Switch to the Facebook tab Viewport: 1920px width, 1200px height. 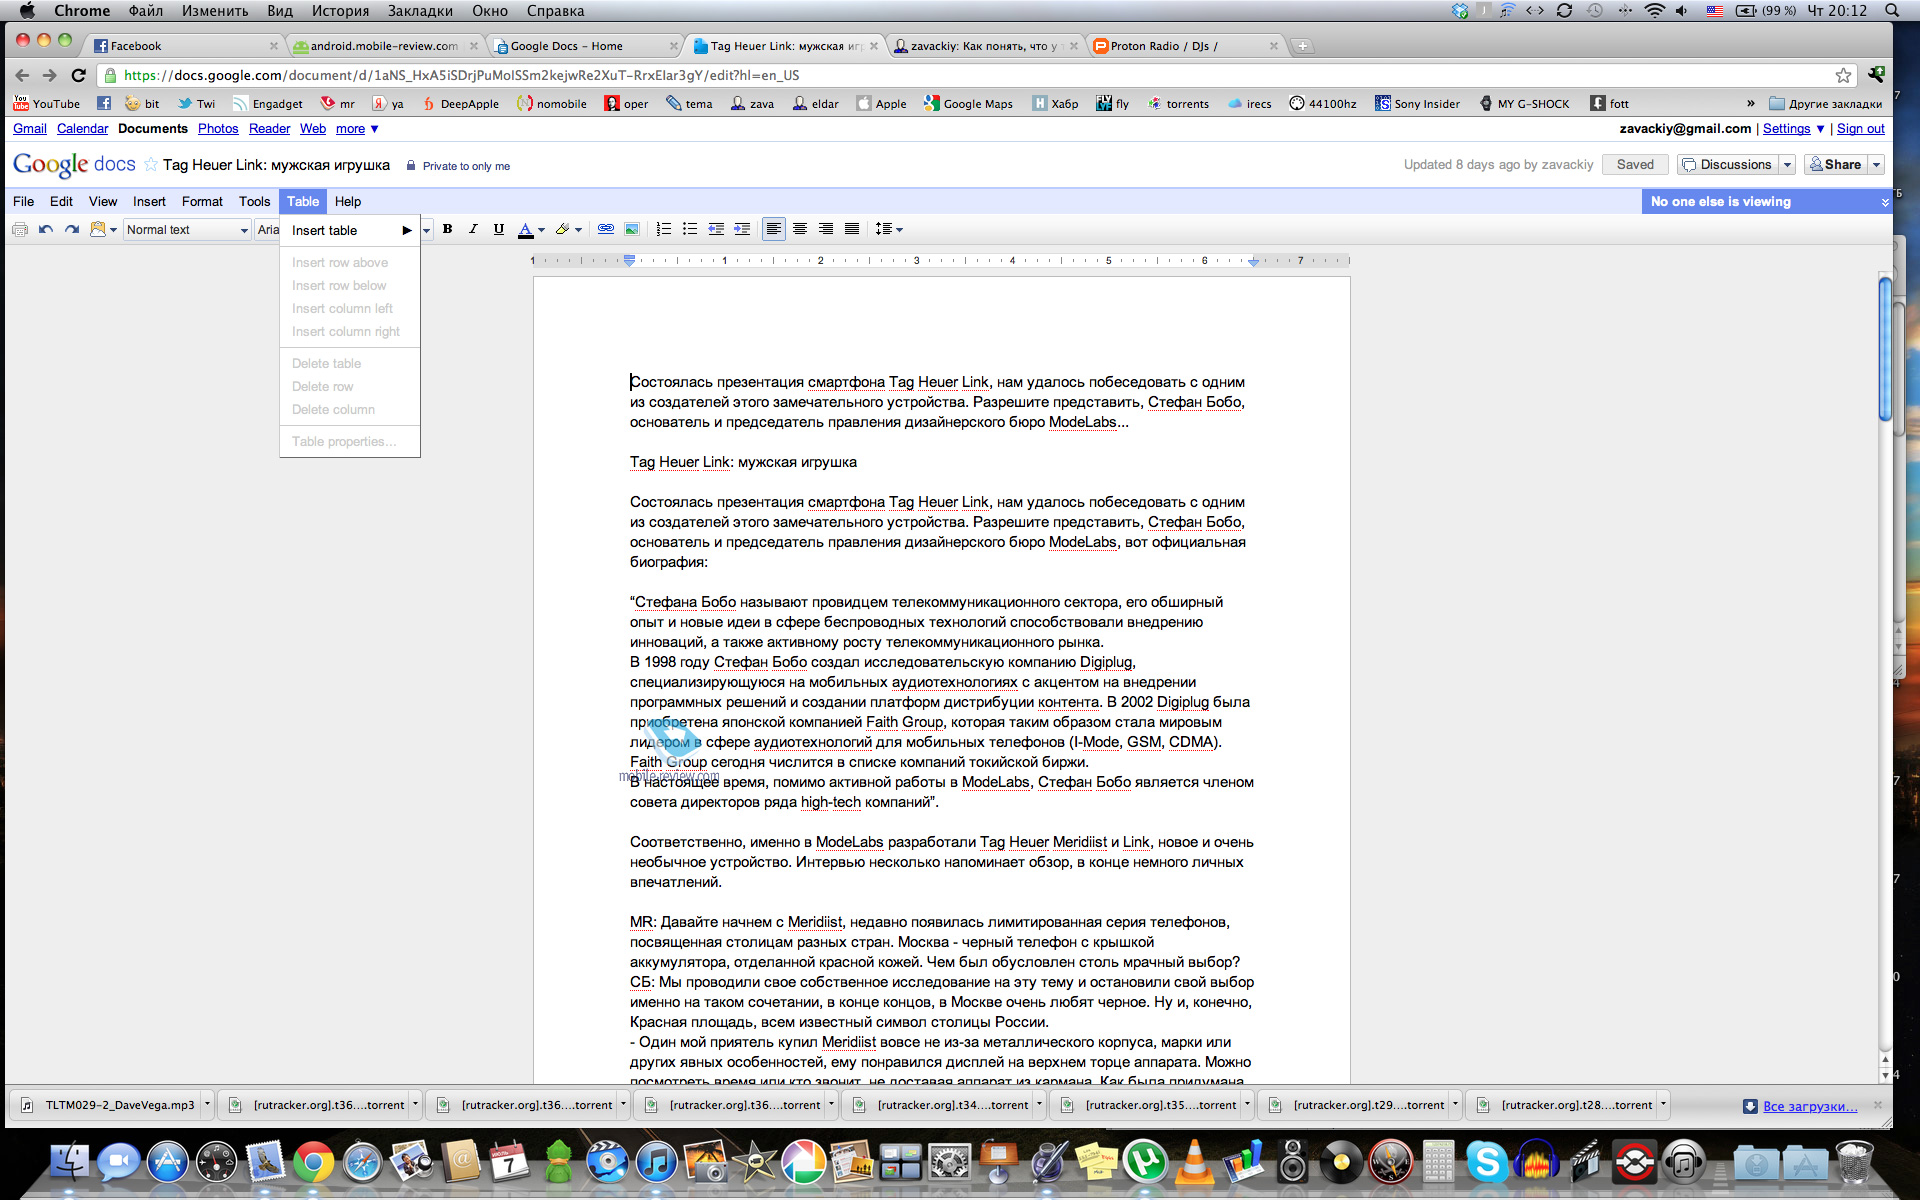(x=185, y=46)
